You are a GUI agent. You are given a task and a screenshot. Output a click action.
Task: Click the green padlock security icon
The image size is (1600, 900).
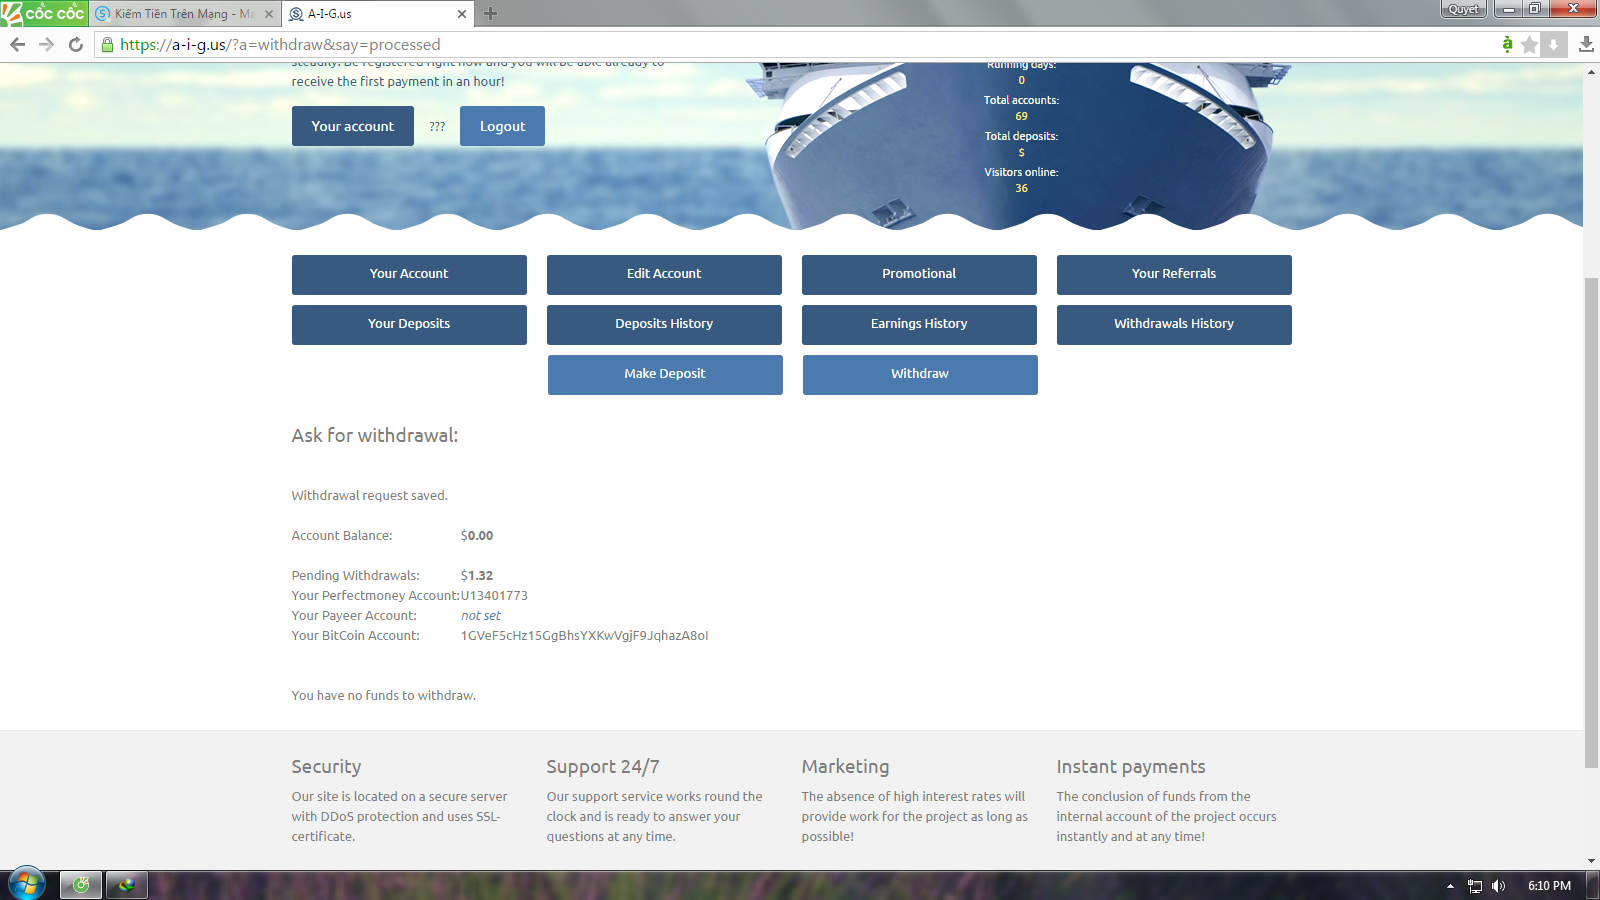tap(107, 44)
